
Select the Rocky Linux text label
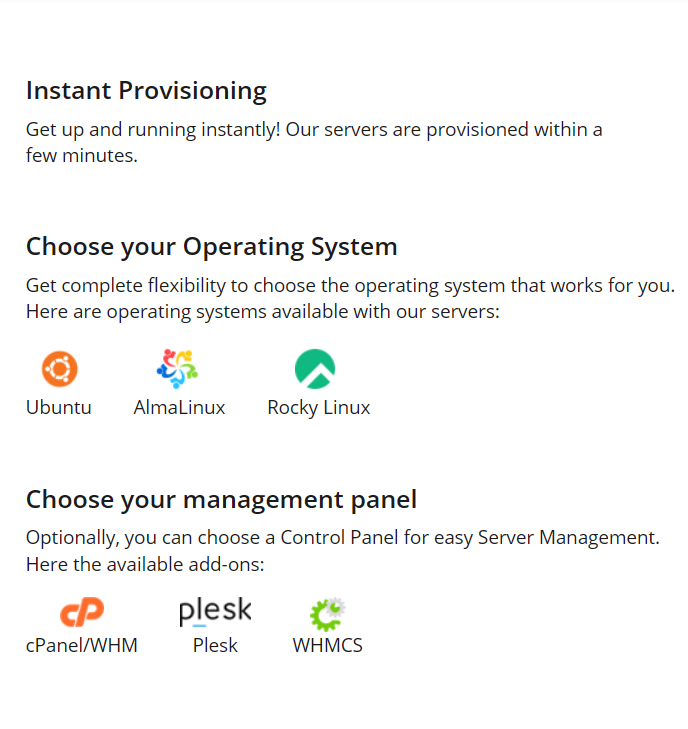pyautogui.click(x=319, y=407)
